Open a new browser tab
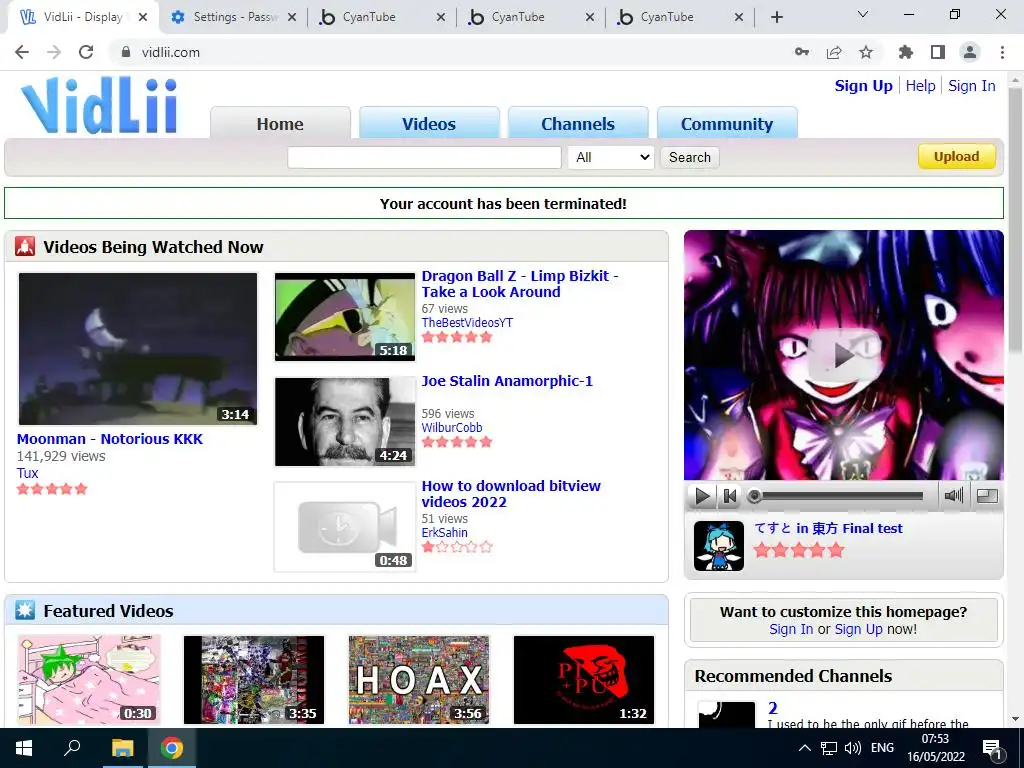Image resolution: width=1024 pixels, height=768 pixels. tap(776, 17)
